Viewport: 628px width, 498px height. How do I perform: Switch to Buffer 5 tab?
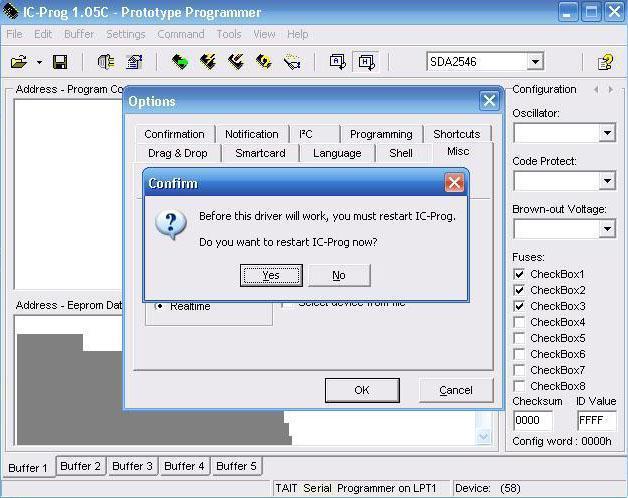pos(236,466)
